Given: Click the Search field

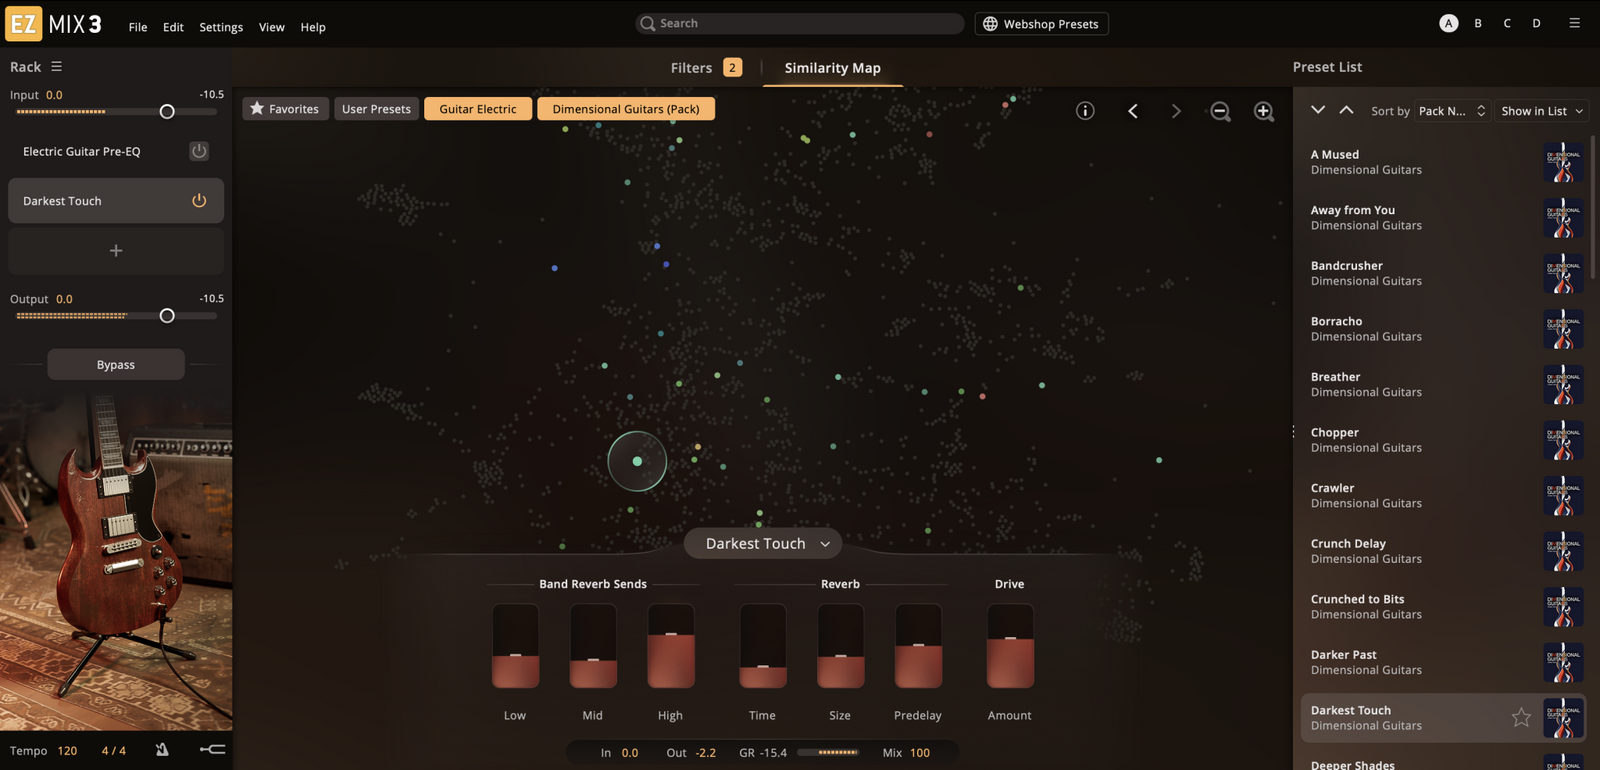Looking at the screenshot, I should click(800, 23).
